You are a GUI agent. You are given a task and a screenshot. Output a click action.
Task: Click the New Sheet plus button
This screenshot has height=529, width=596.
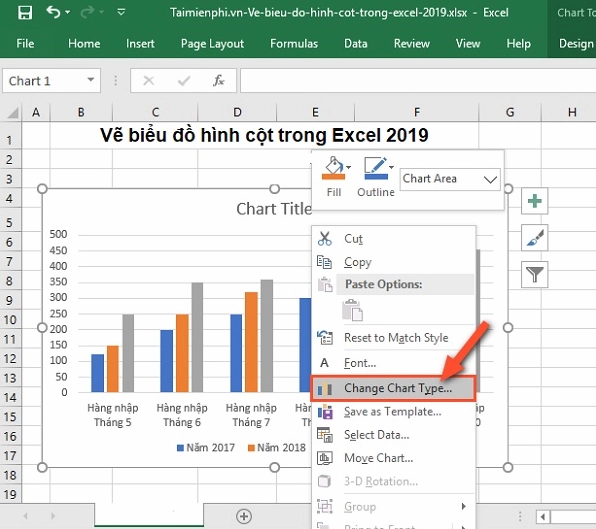pos(244,516)
